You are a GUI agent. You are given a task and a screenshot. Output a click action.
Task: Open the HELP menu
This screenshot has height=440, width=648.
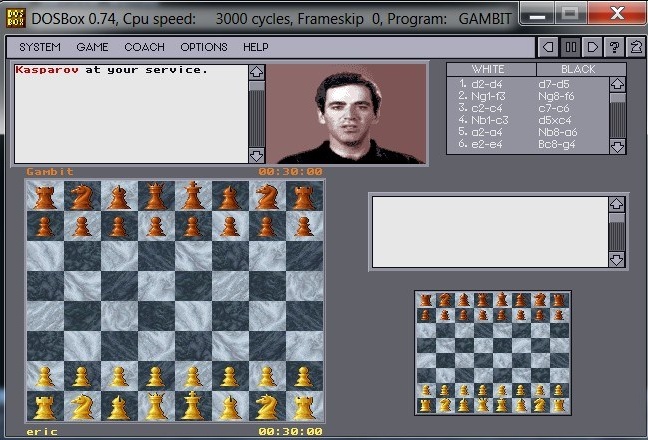point(256,47)
